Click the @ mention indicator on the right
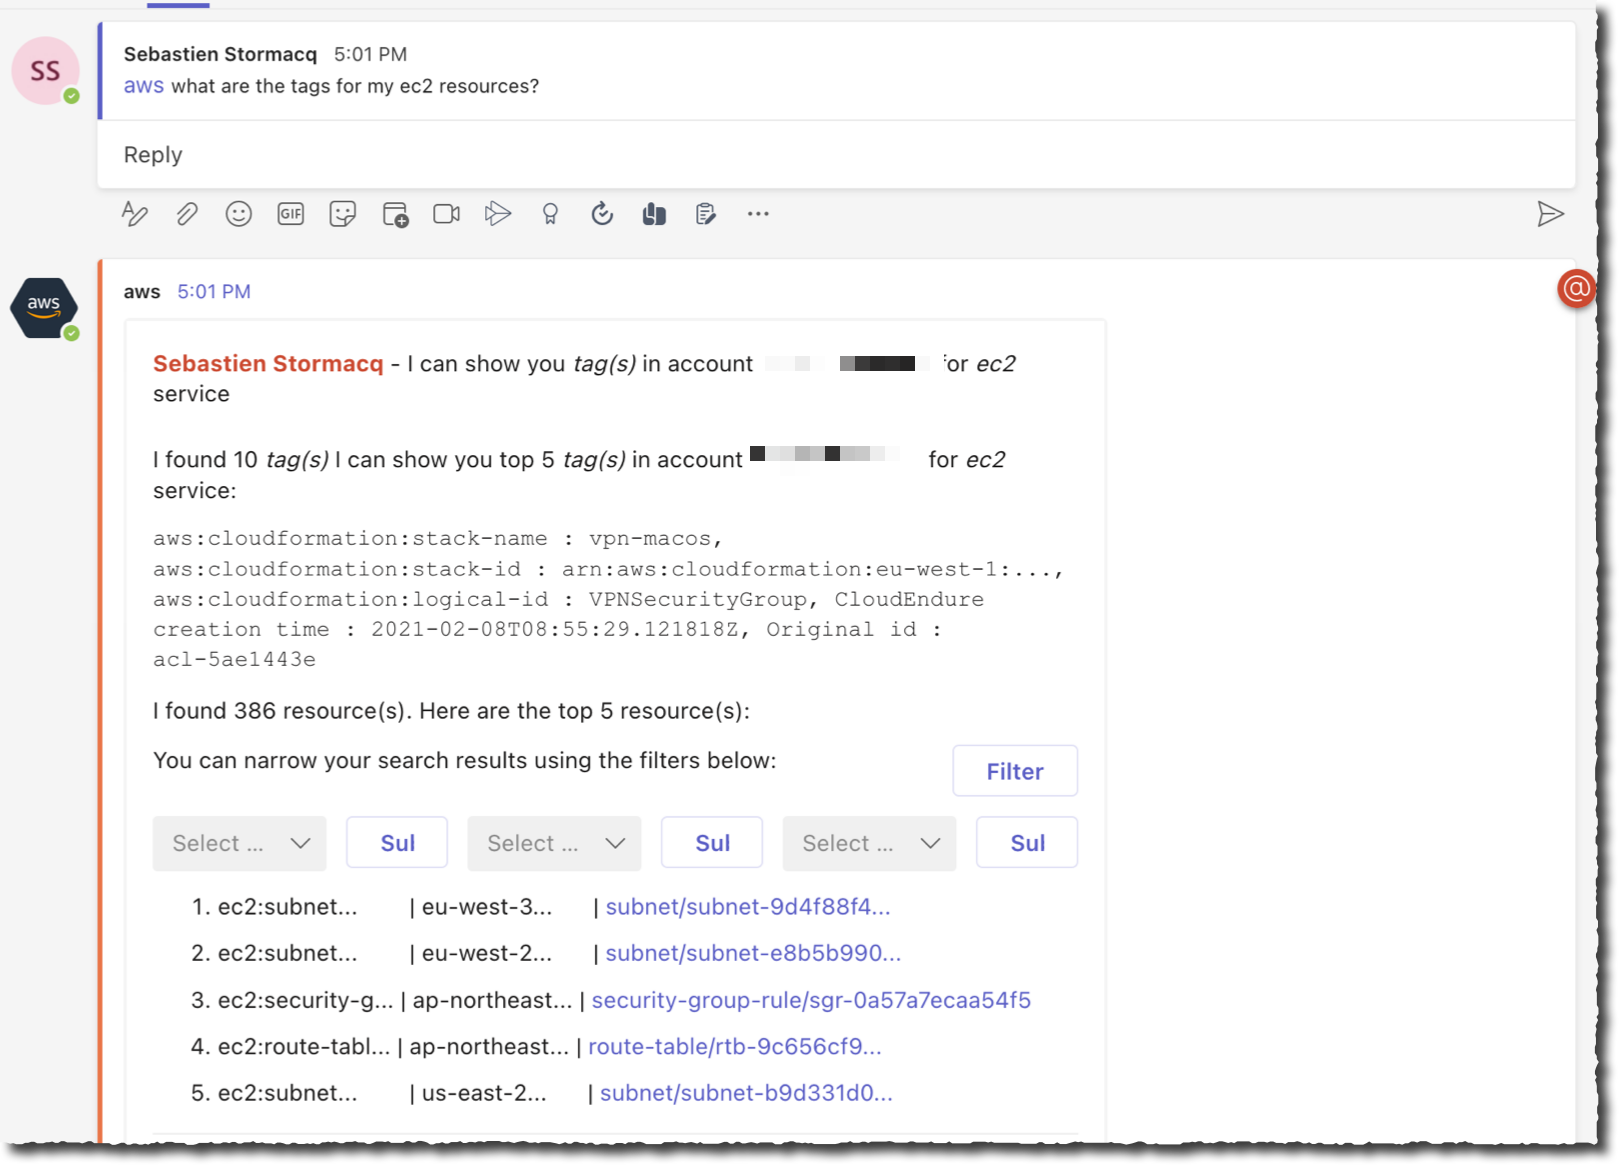This screenshot has width=1620, height=1166. [x=1577, y=289]
